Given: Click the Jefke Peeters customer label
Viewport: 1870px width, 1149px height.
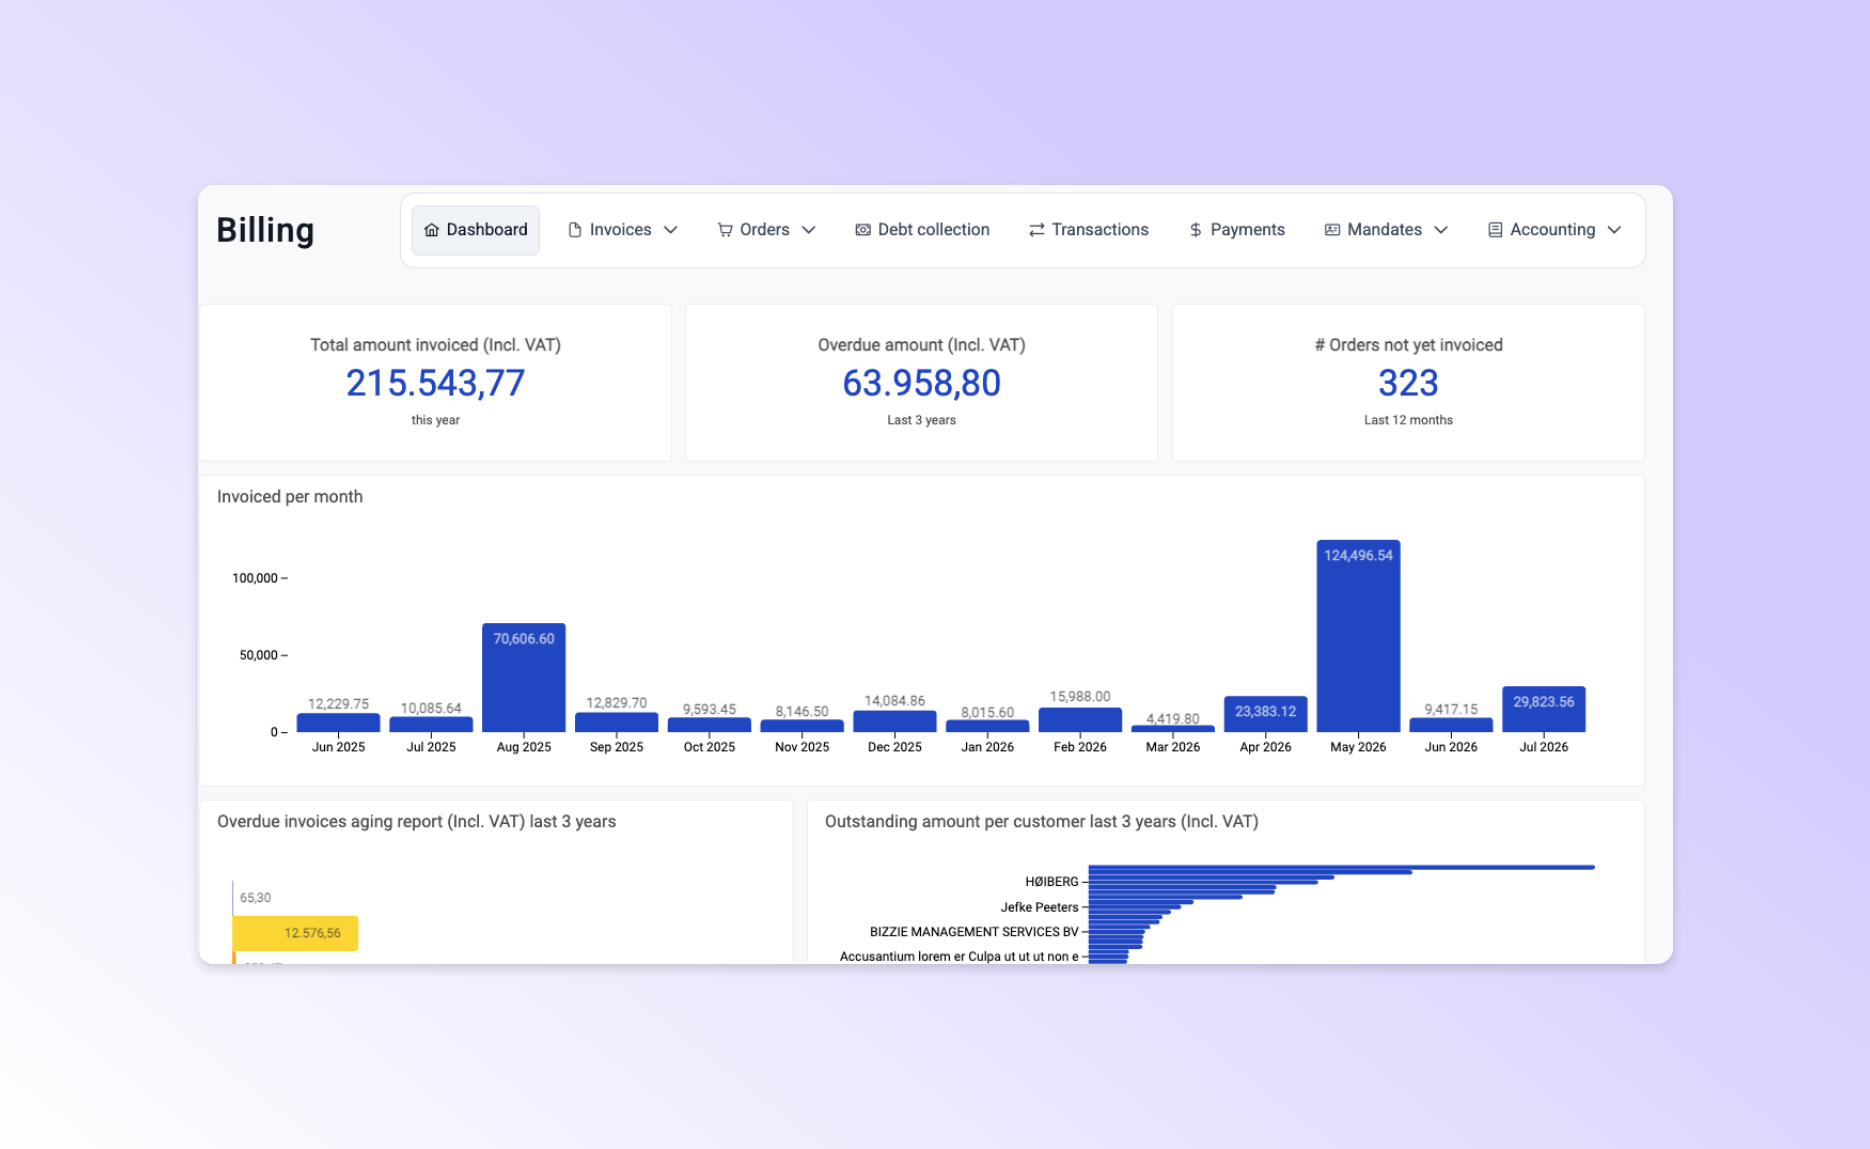Looking at the screenshot, I should pos(1039,907).
